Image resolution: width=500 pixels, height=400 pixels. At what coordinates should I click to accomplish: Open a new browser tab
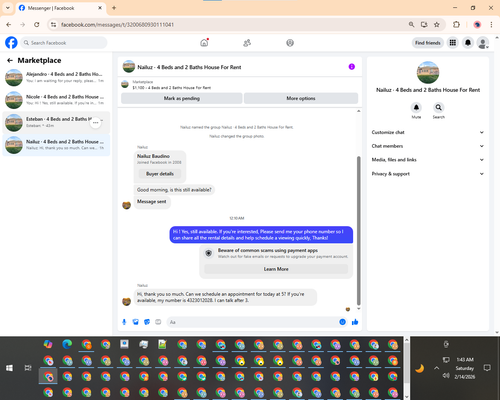click(114, 8)
